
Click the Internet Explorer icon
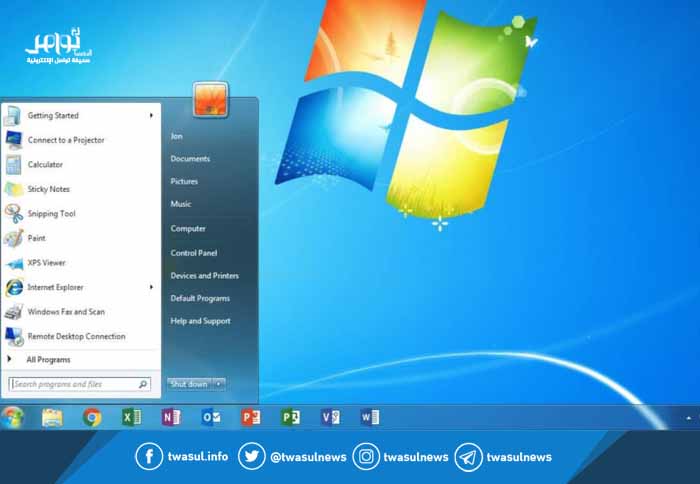coord(14,288)
